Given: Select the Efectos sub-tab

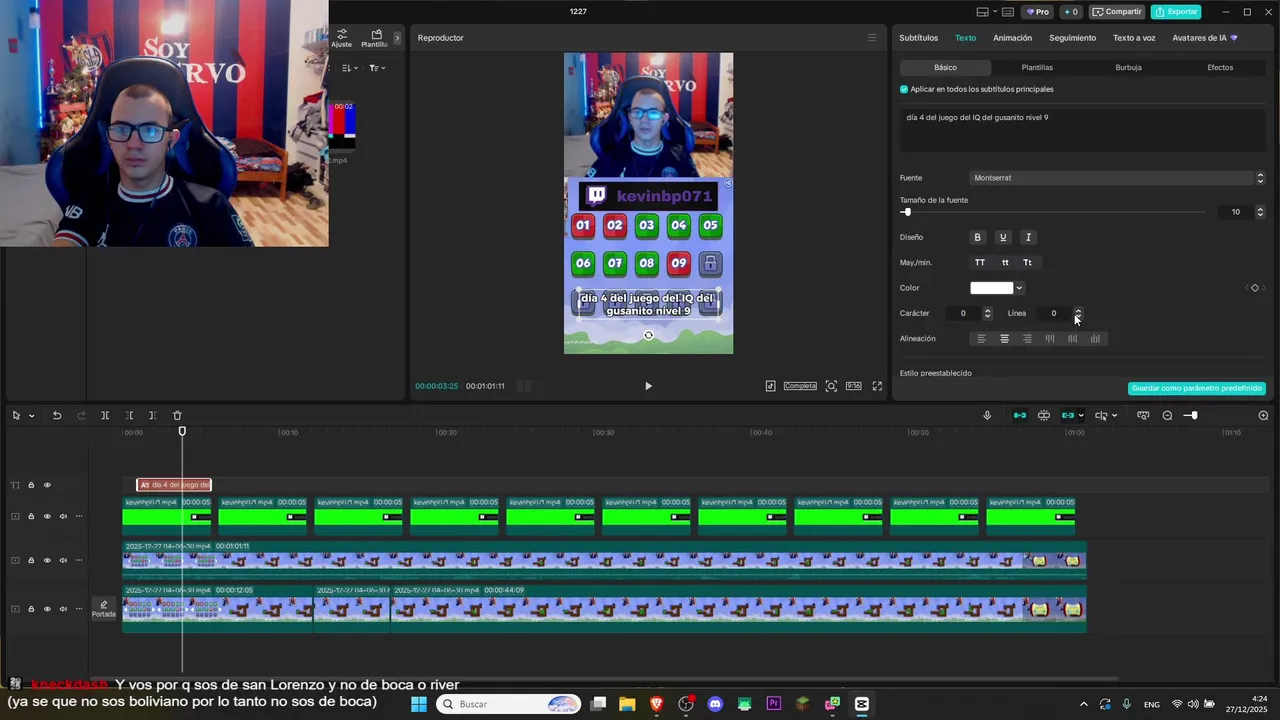Looking at the screenshot, I should [x=1220, y=68].
